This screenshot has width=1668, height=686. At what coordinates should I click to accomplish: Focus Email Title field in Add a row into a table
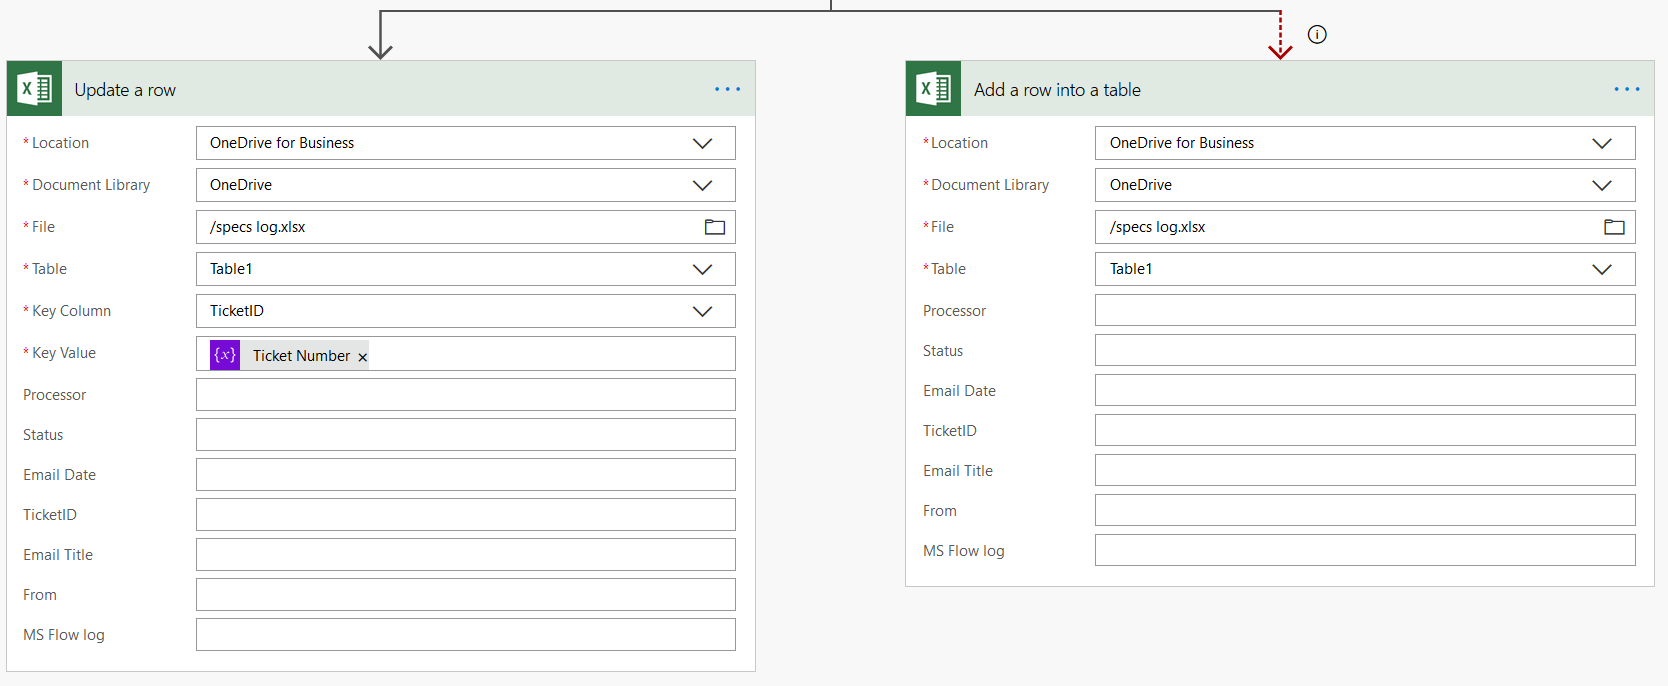pos(1365,470)
